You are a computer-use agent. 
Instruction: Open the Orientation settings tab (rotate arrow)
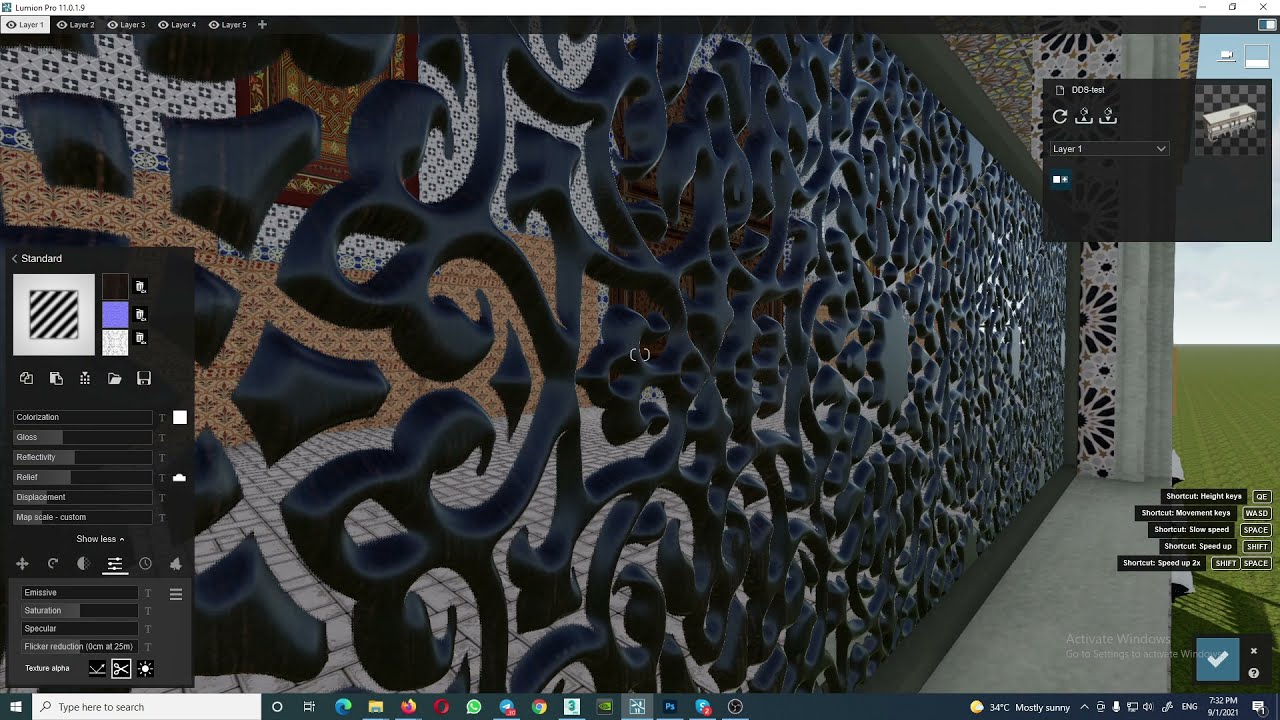[x=53, y=564]
